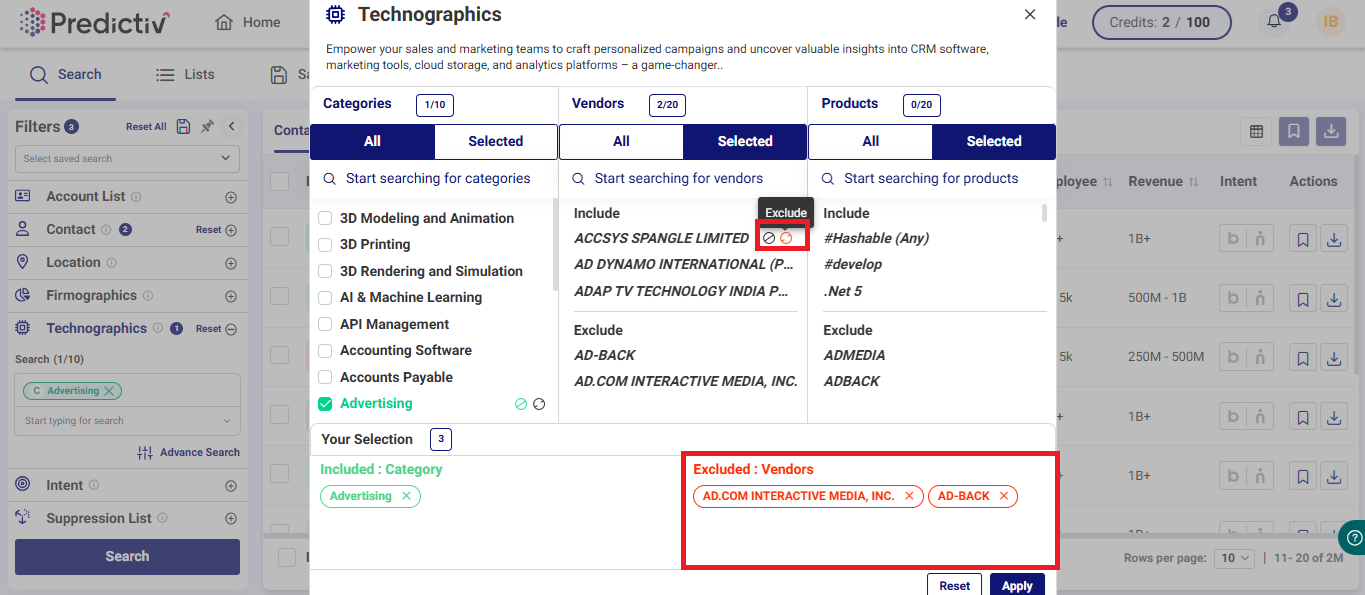Click the Search button in the Filters panel

click(x=127, y=557)
